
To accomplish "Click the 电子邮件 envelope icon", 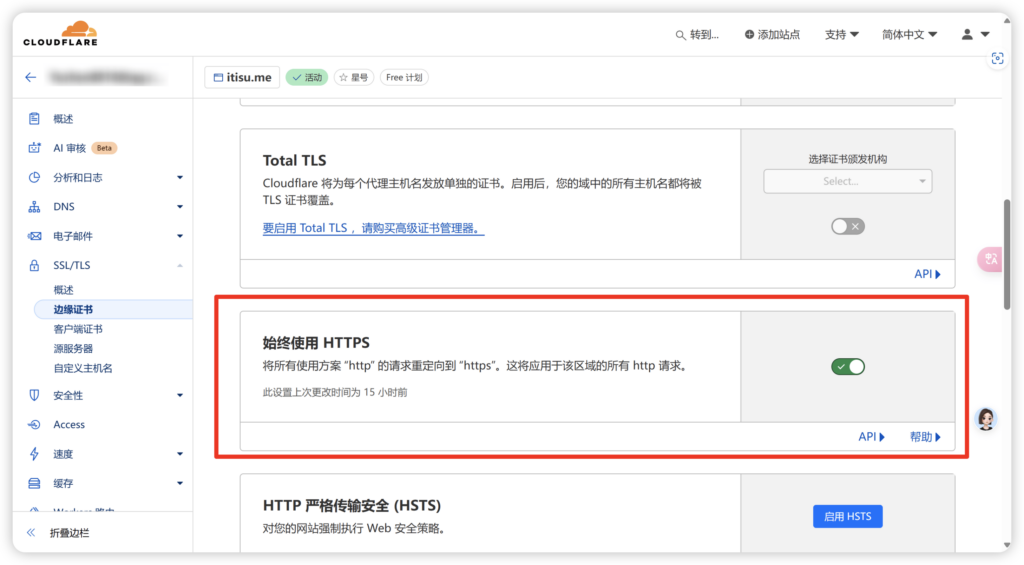I will pos(34,236).
